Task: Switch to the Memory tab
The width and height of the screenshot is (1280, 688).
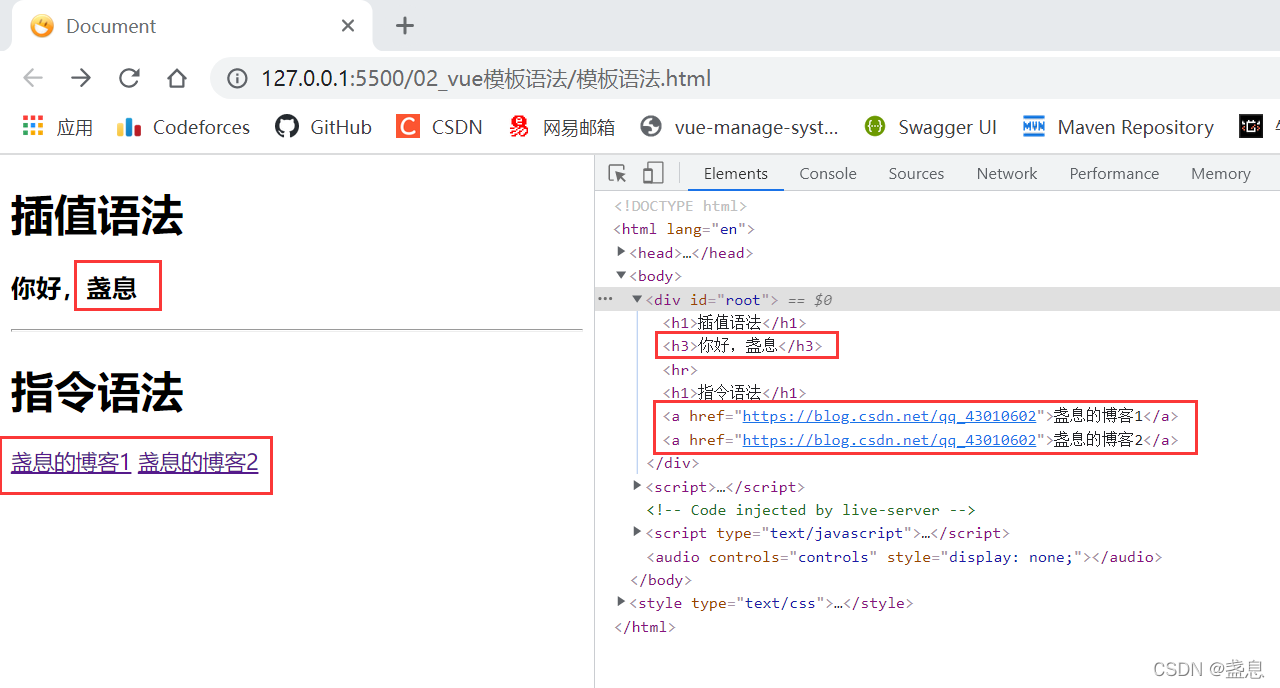Action: point(1220,174)
